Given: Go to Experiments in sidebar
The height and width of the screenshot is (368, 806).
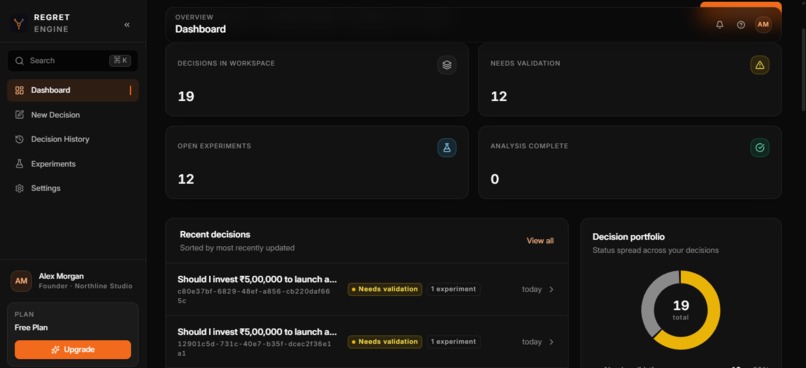Looking at the screenshot, I should [x=72, y=164].
